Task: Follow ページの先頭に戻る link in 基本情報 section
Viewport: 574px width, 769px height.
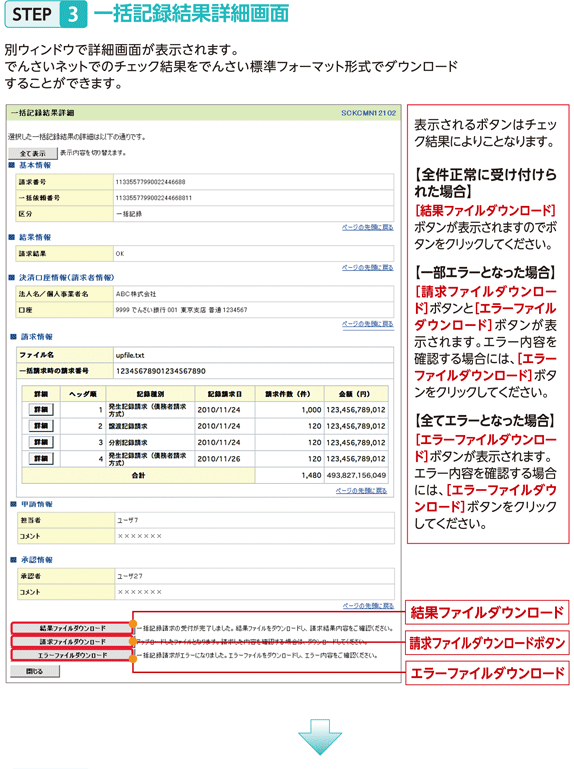Action: 367,228
